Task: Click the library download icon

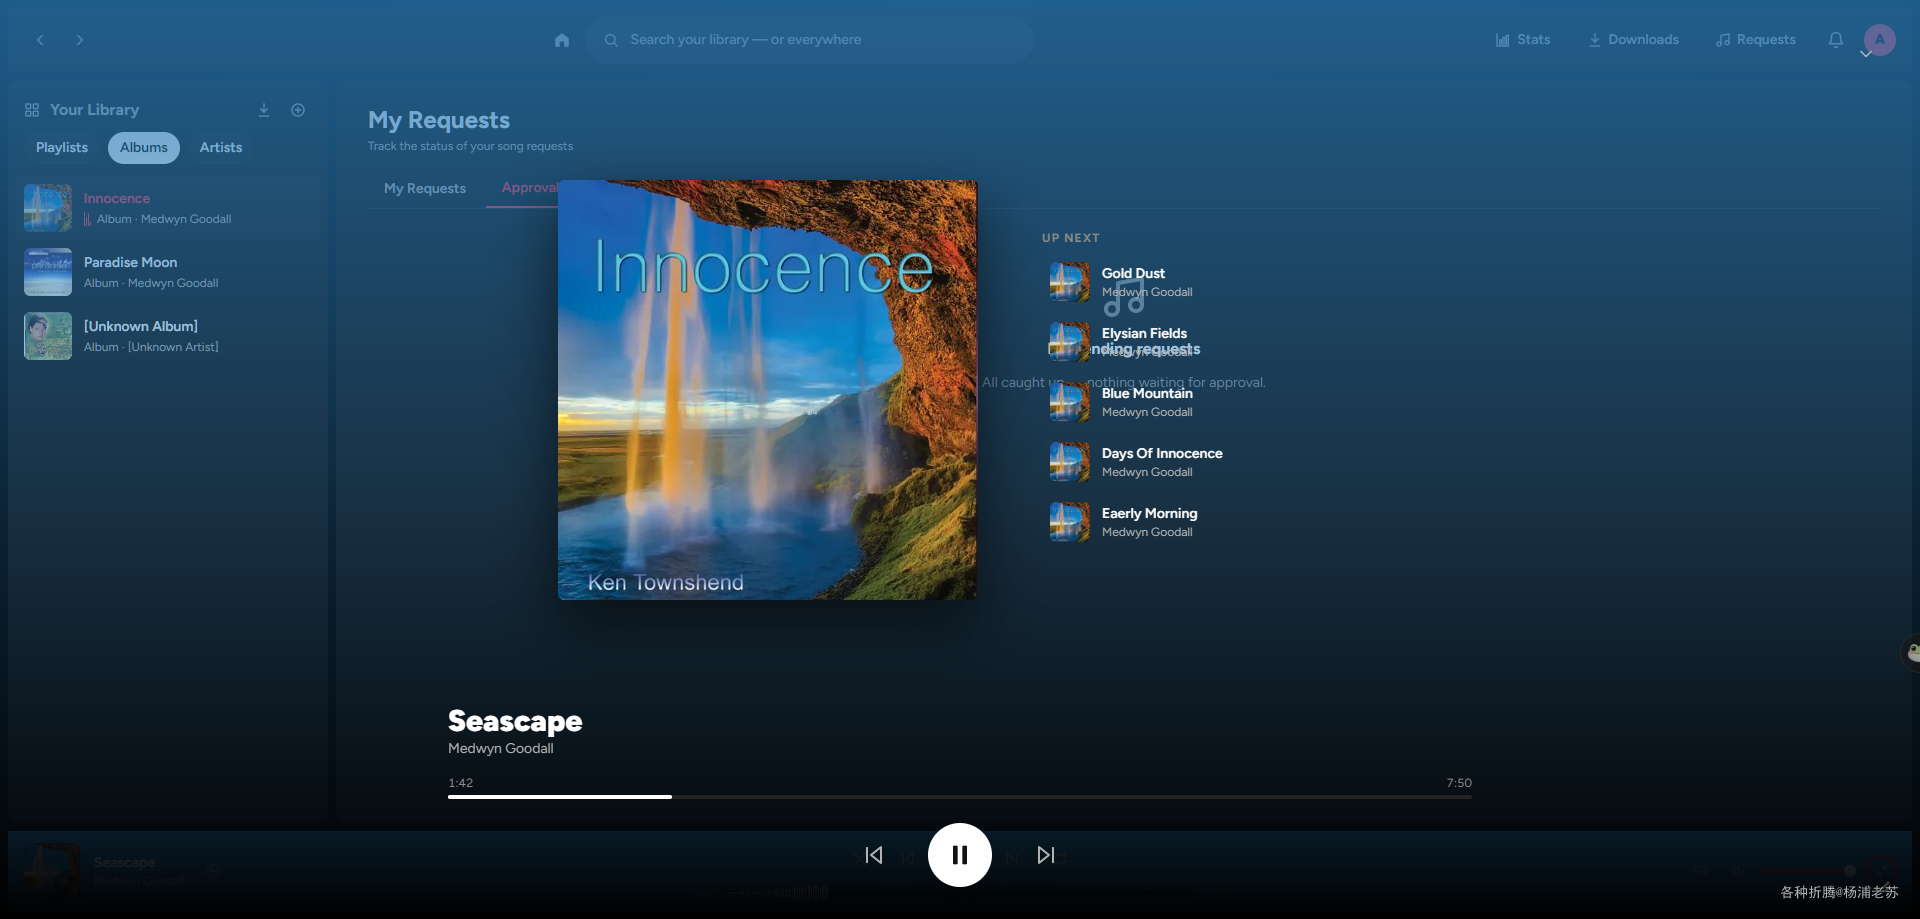Action: pos(264,110)
